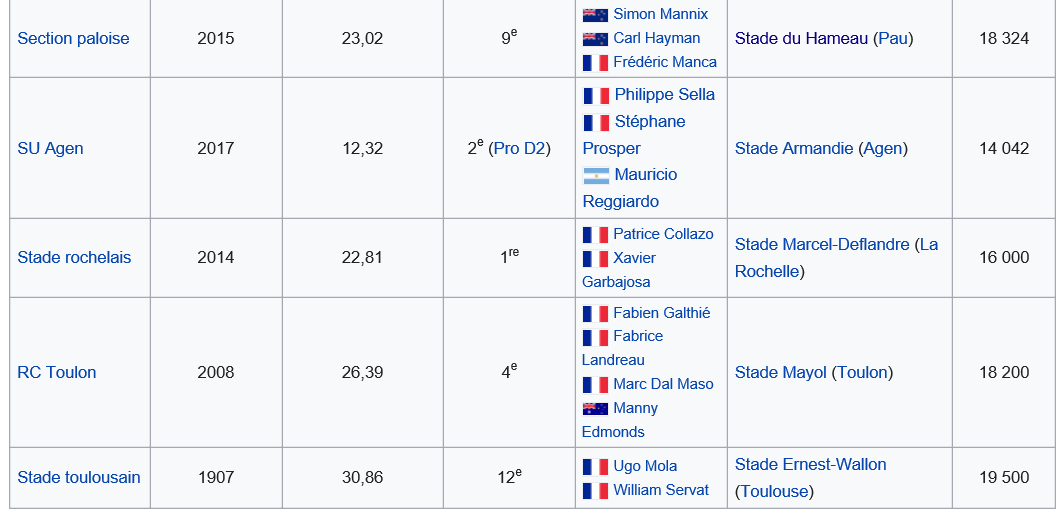The width and height of the screenshot is (1058, 509).
Task: Open the Stade Mayol stadium link
Action: [x=780, y=372]
